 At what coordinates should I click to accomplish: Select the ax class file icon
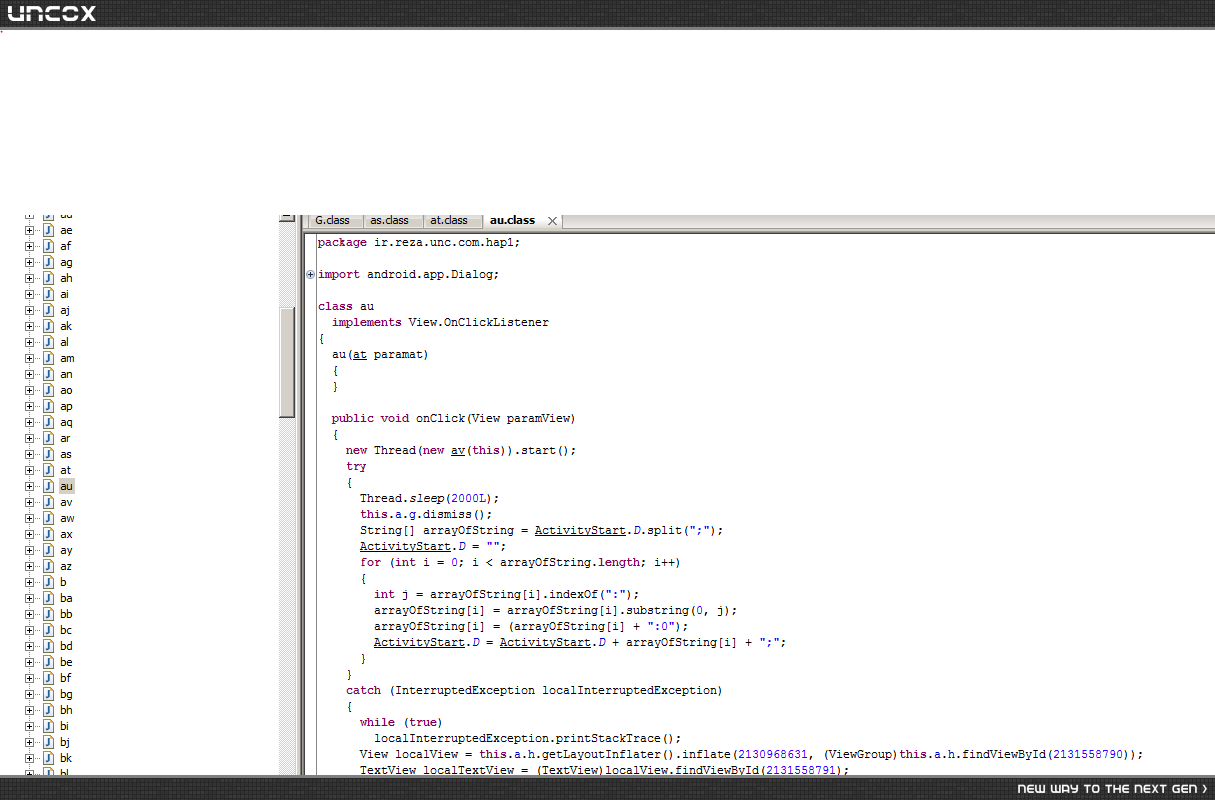pos(47,534)
